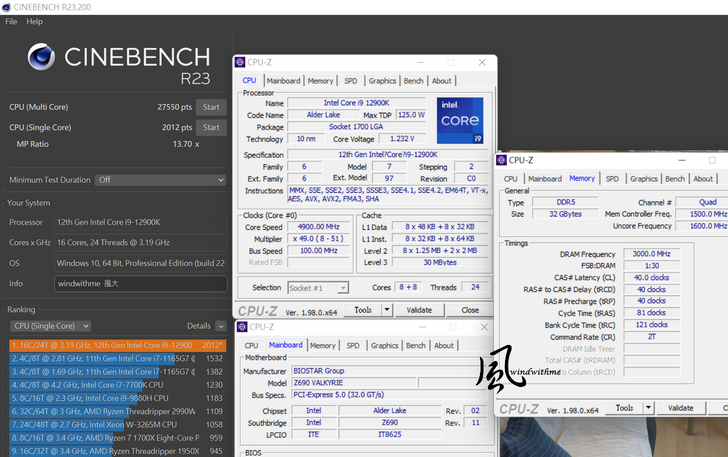Expand Tools dropdown arrow in Memory window
Image resolution: width=728 pixels, height=457 pixels.
(x=646, y=408)
